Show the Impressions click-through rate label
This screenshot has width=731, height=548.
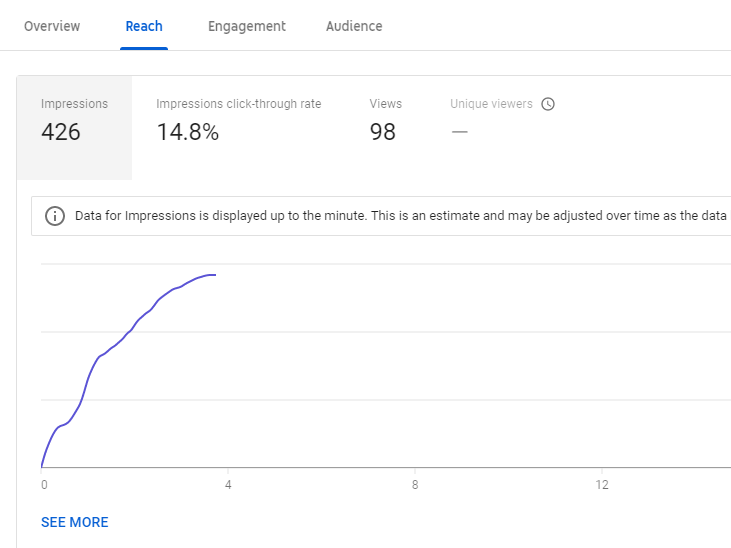[x=238, y=104]
